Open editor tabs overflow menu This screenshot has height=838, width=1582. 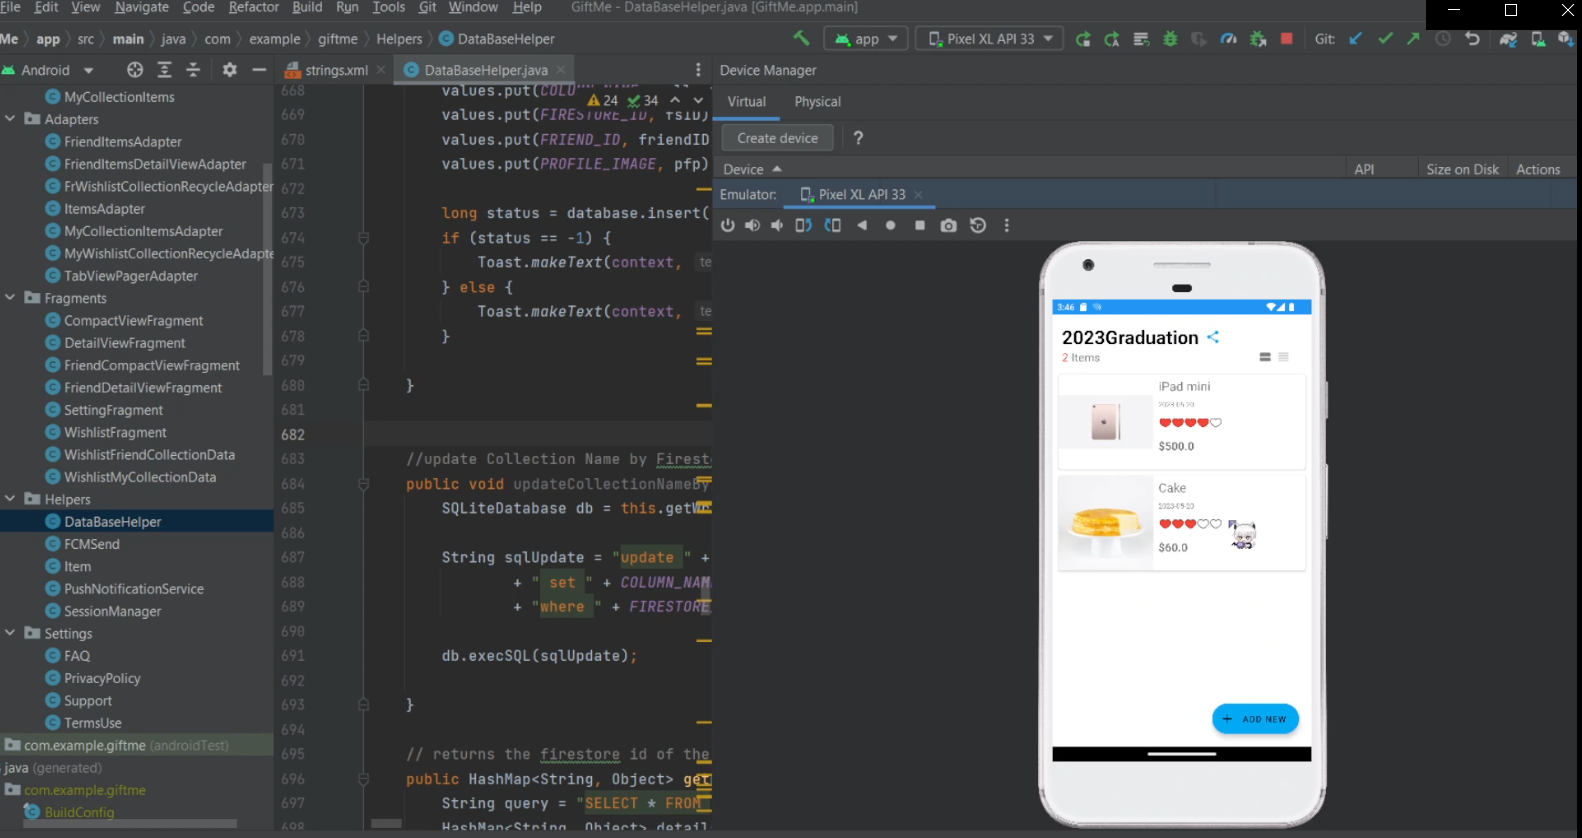tap(698, 70)
